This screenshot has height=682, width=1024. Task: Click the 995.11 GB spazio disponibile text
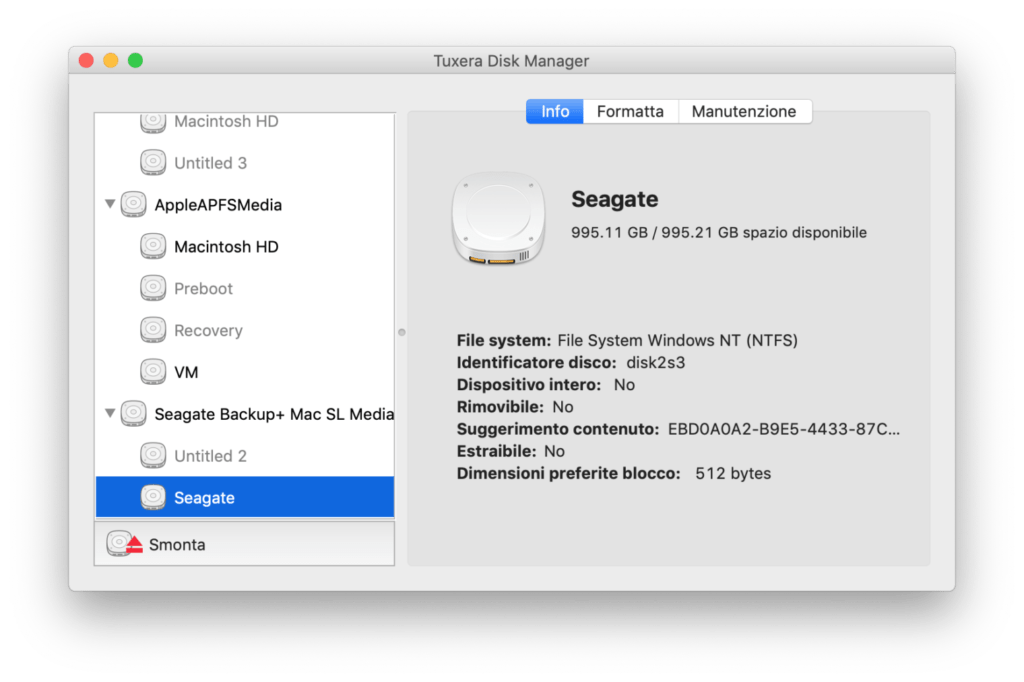[x=719, y=233]
